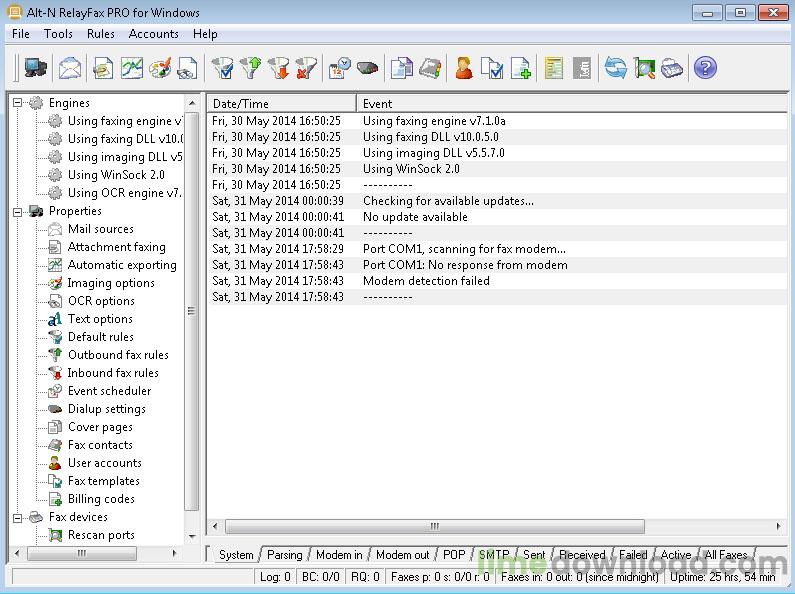Select the 'Modem detection failed' log row

(x=497, y=281)
